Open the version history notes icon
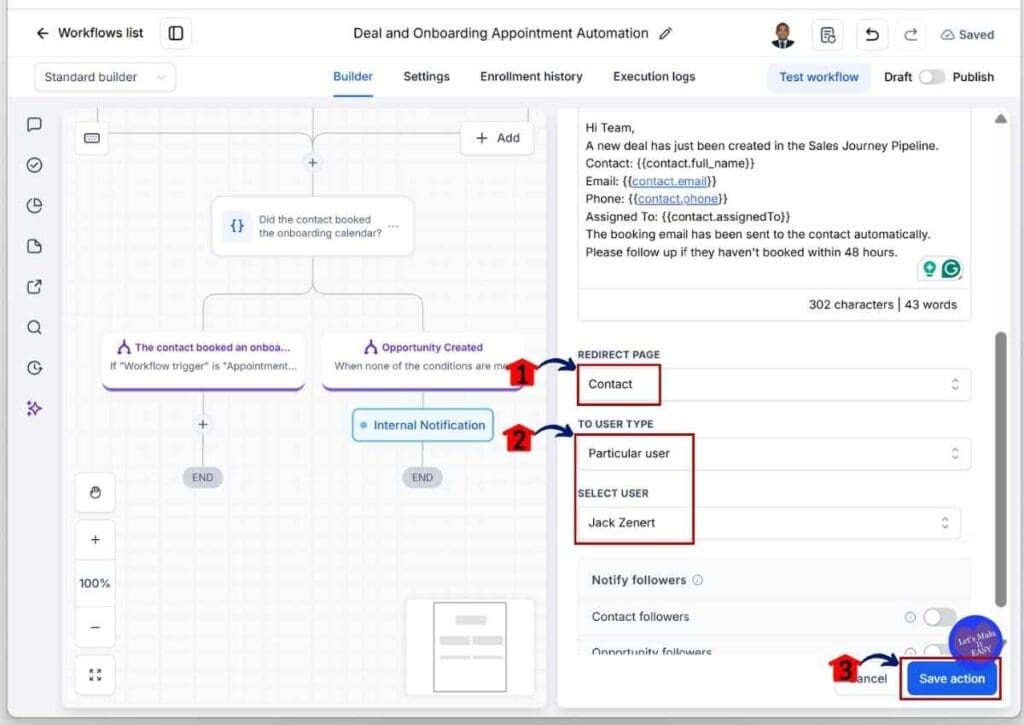Screen dimensions: 1024x725 [x=827, y=35]
